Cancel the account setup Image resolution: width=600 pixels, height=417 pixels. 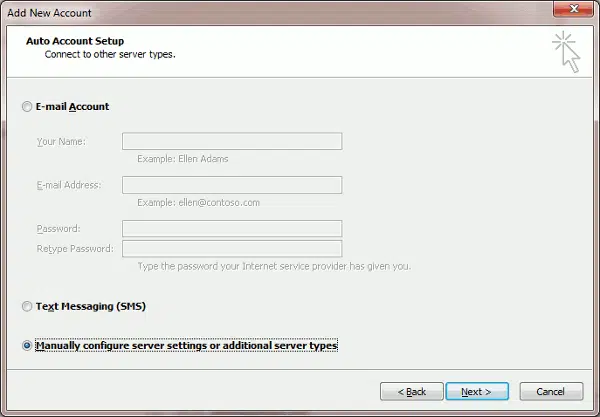click(x=551, y=391)
